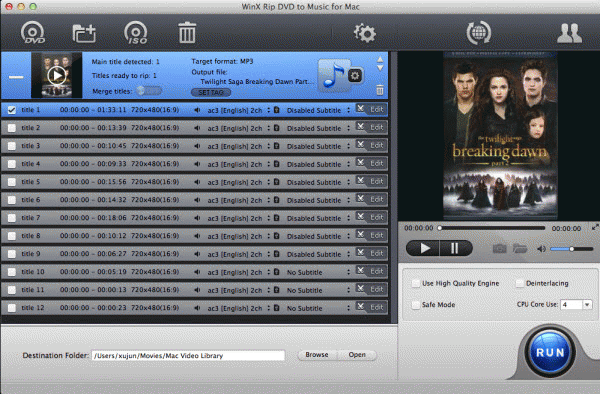Clear list with toolbar trash icon
This screenshot has height=394, width=600.
coord(187,33)
